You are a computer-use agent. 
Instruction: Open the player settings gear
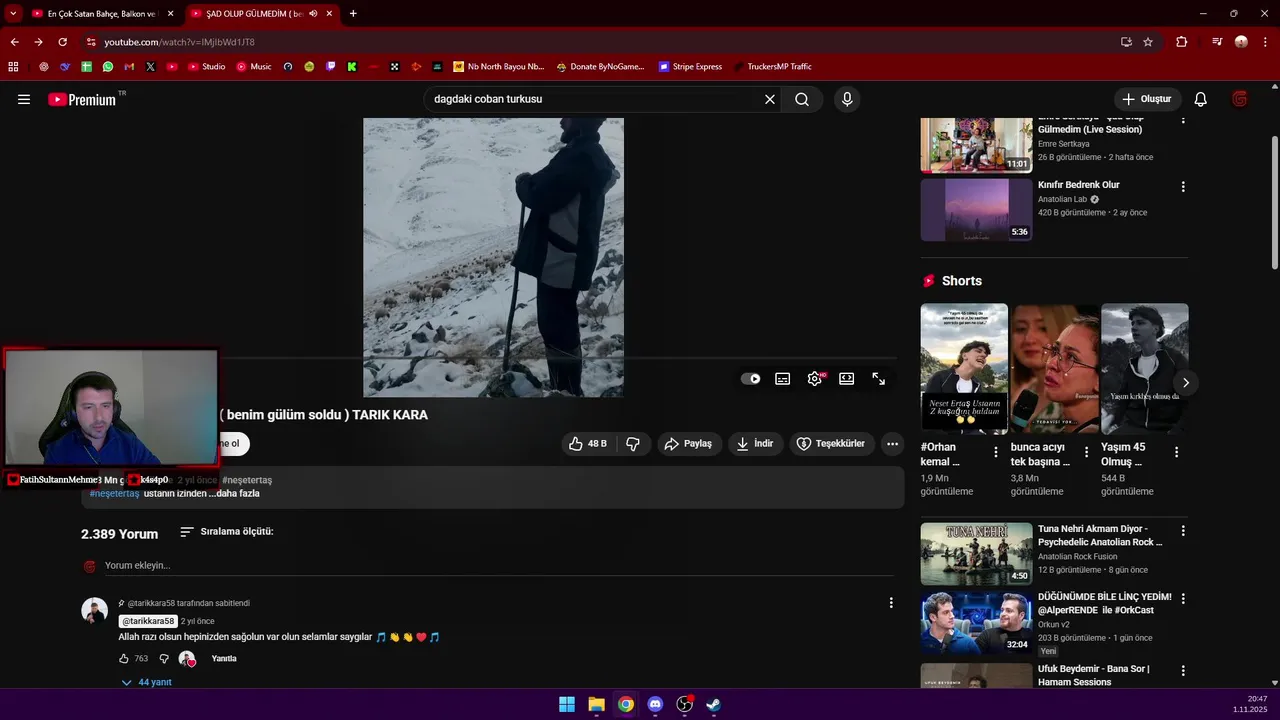pos(815,379)
